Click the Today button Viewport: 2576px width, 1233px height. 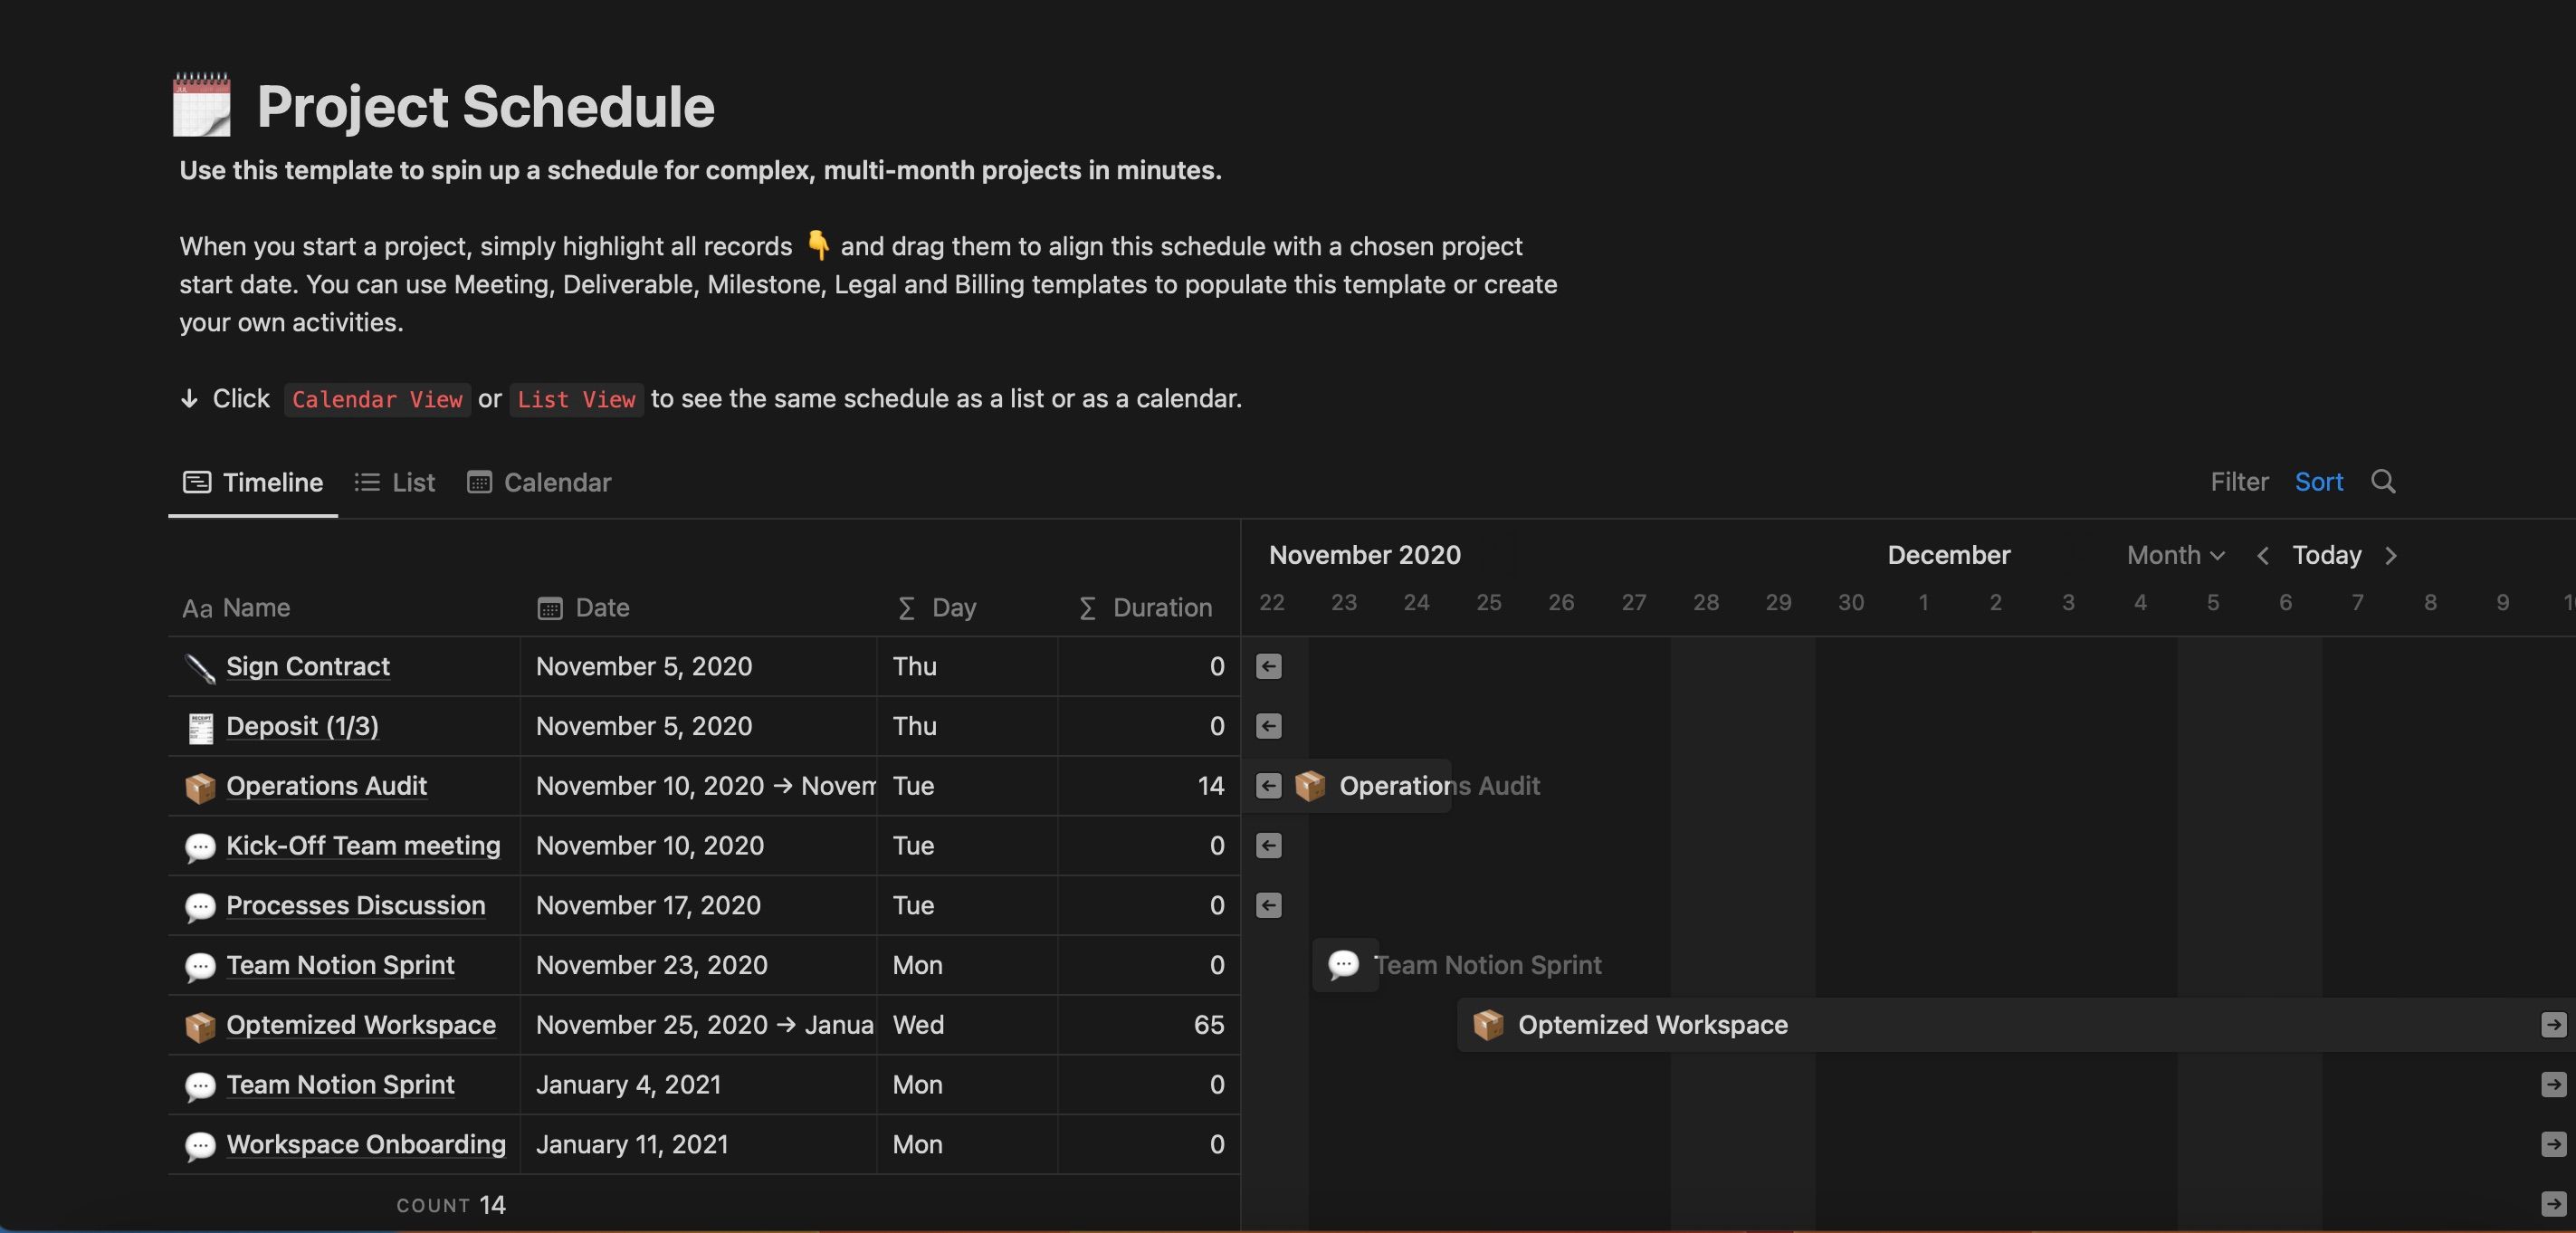[x=2326, y=556]
